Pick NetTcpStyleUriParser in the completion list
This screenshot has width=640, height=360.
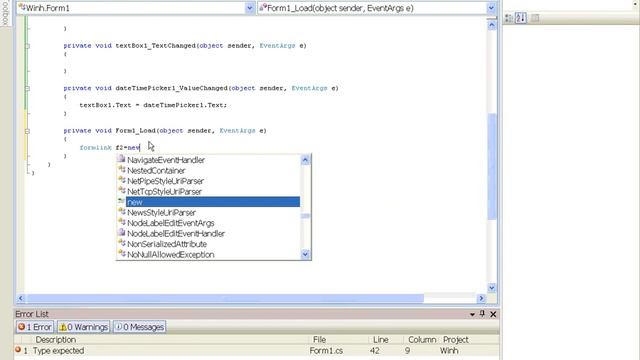click(164, 191)
